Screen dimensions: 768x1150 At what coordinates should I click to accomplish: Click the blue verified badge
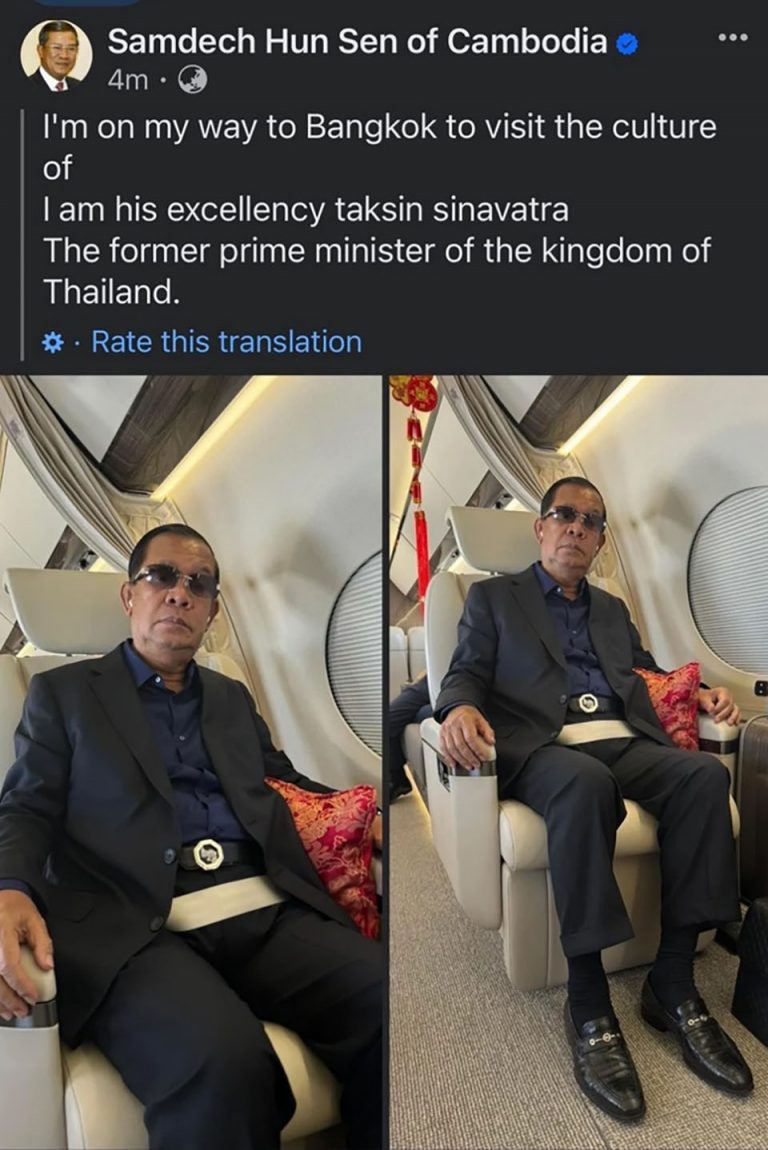click(626, 45)
